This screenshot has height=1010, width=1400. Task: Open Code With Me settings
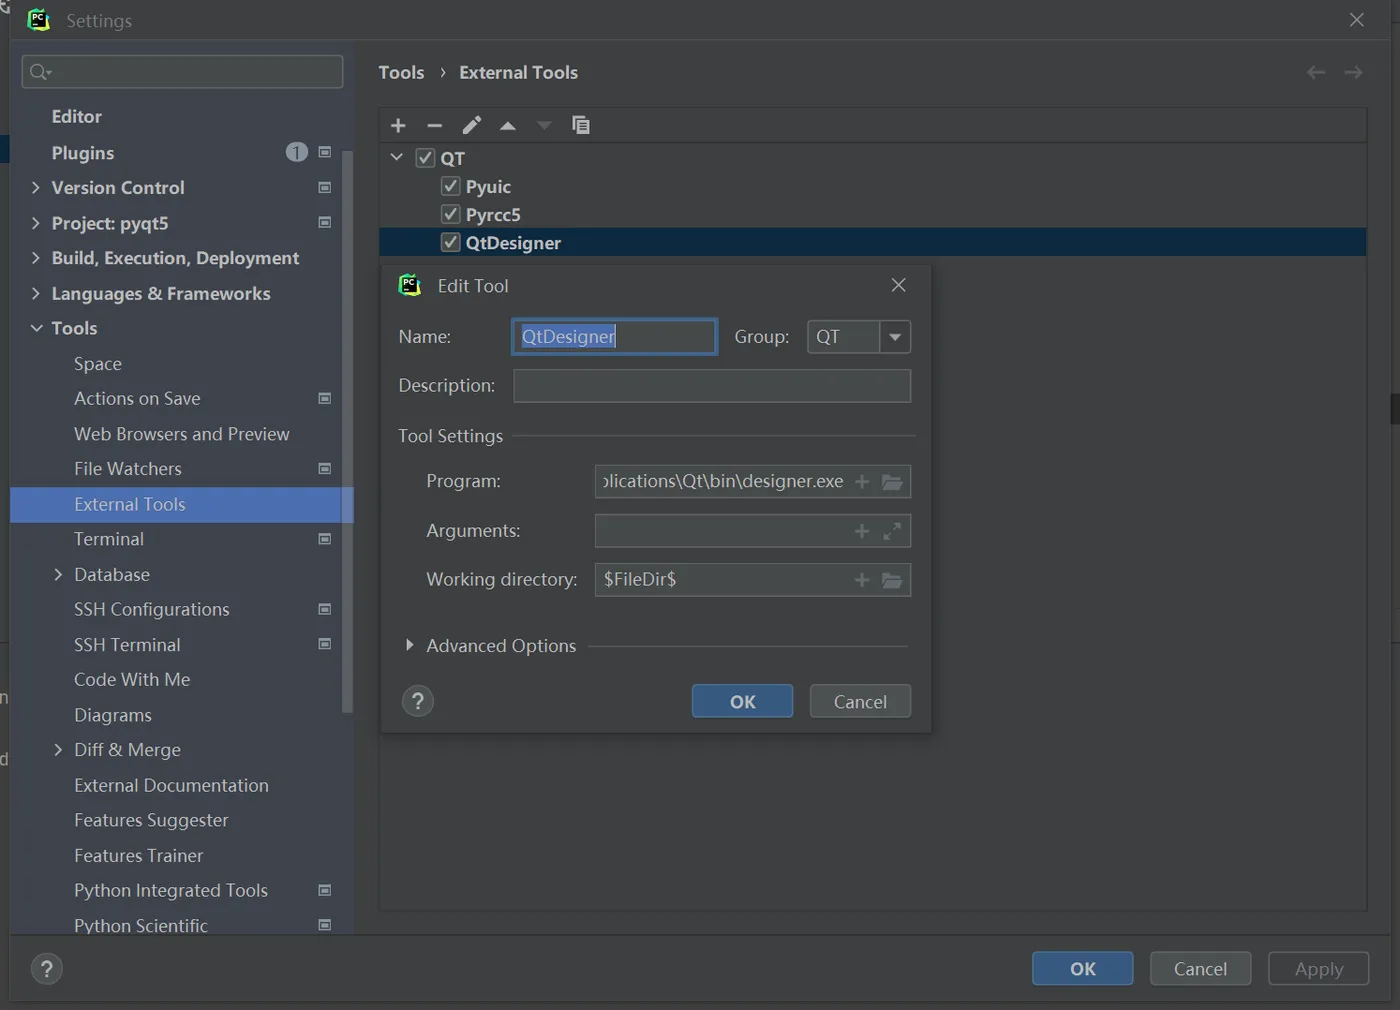click(132, 680)
